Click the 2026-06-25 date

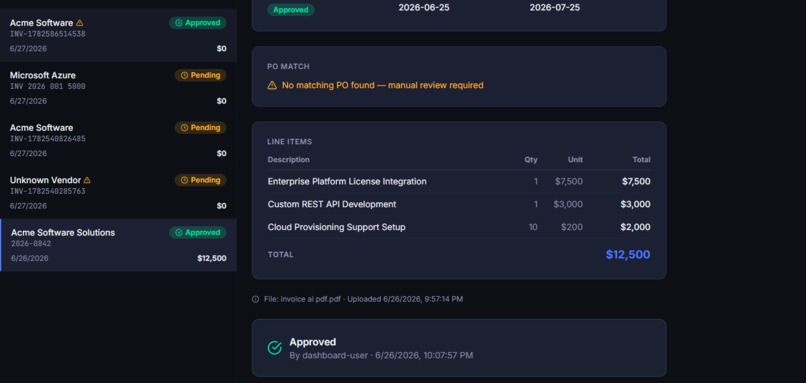pyautogui.click(x=424, y=8)
